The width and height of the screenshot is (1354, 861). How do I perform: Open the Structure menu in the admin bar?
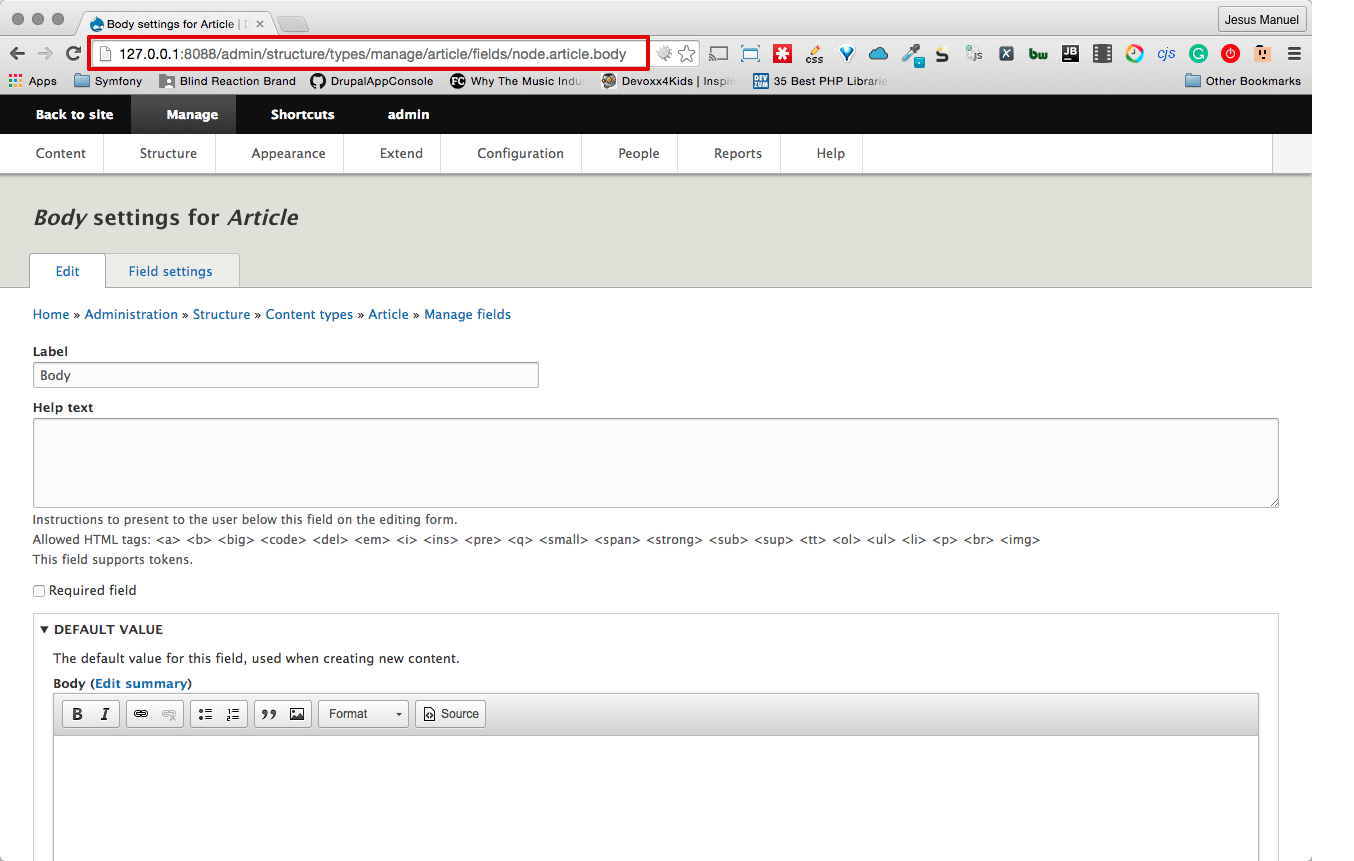[x=168, y=153]
